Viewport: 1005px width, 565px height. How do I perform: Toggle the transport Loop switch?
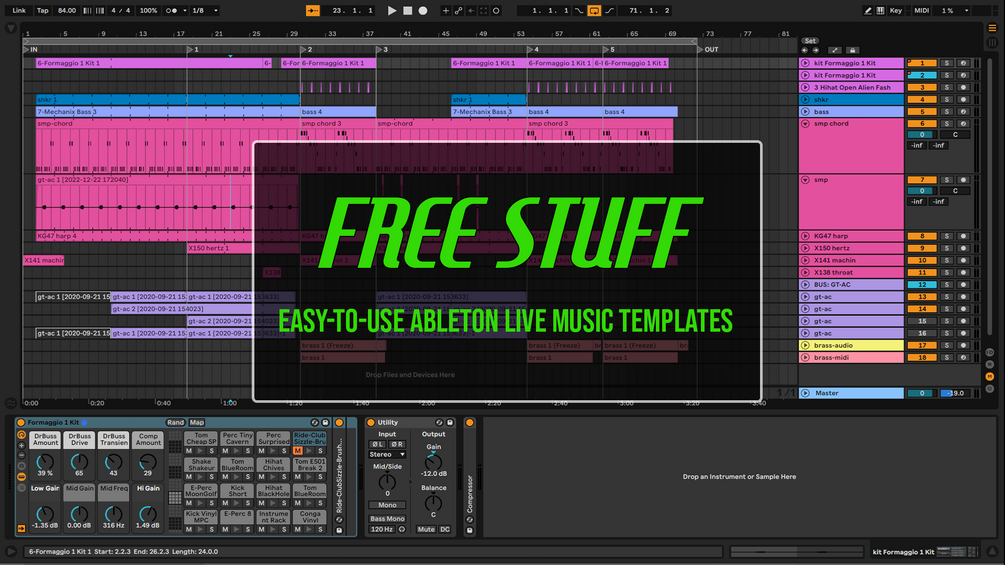594,10
